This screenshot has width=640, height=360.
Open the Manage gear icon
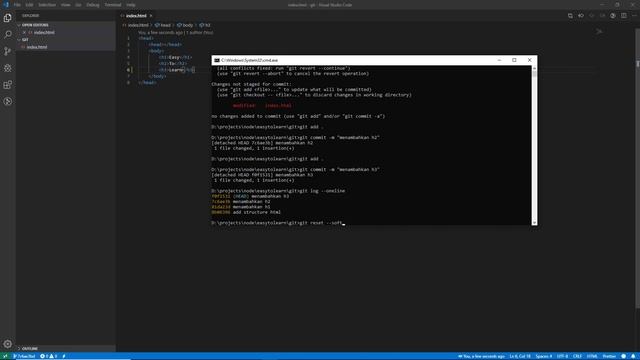point(8,344)
